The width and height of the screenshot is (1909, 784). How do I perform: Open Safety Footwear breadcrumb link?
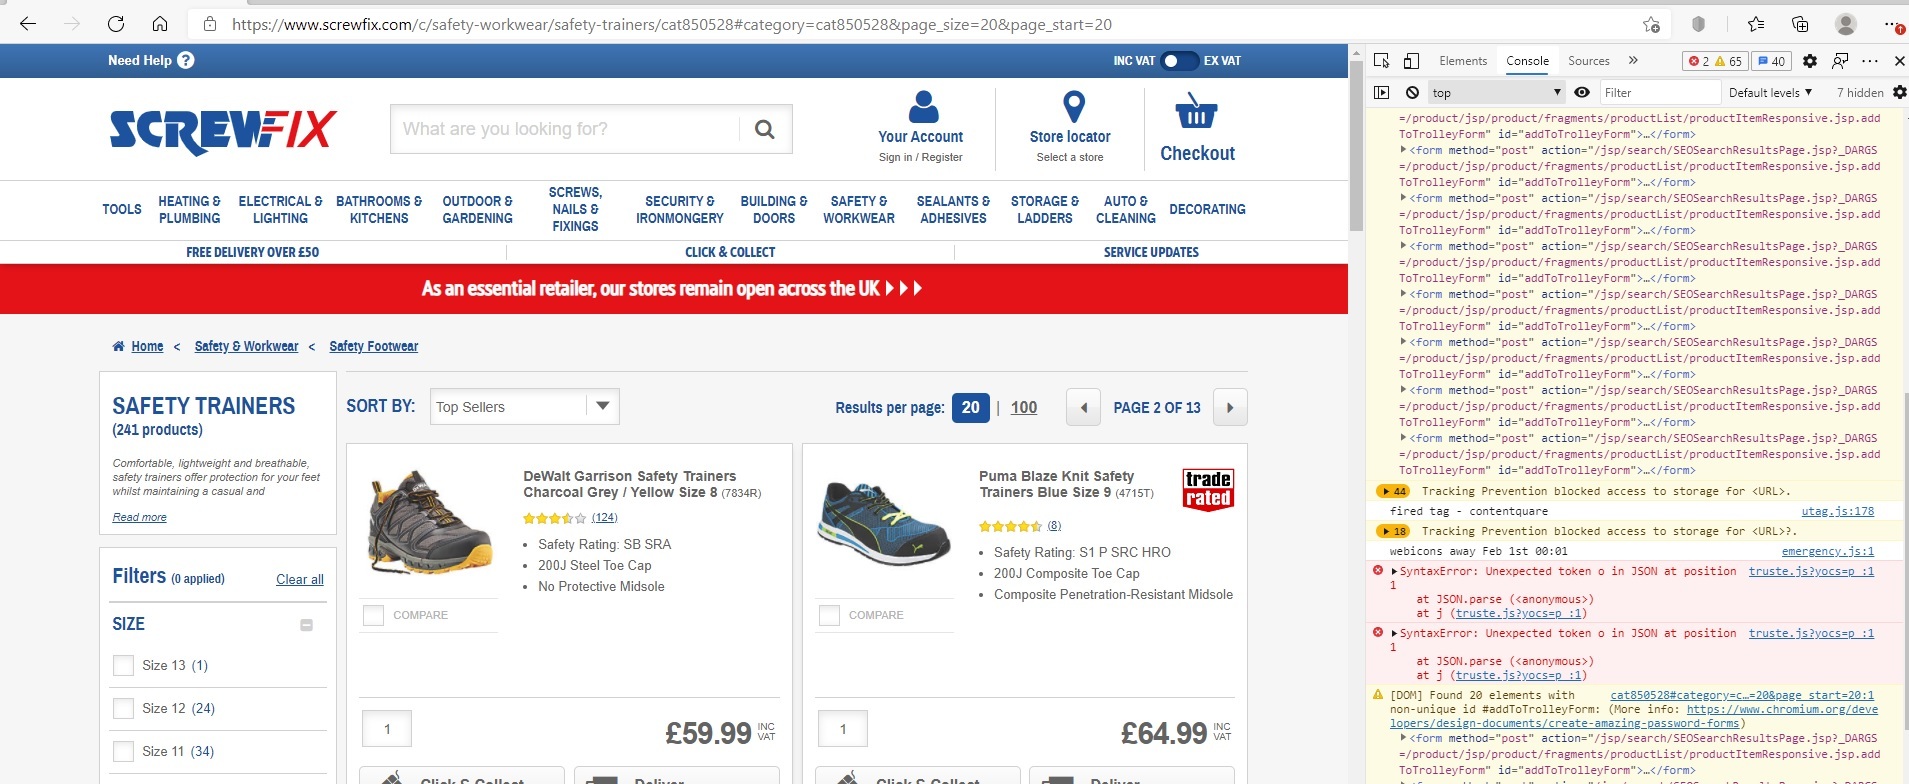(374, 346)
